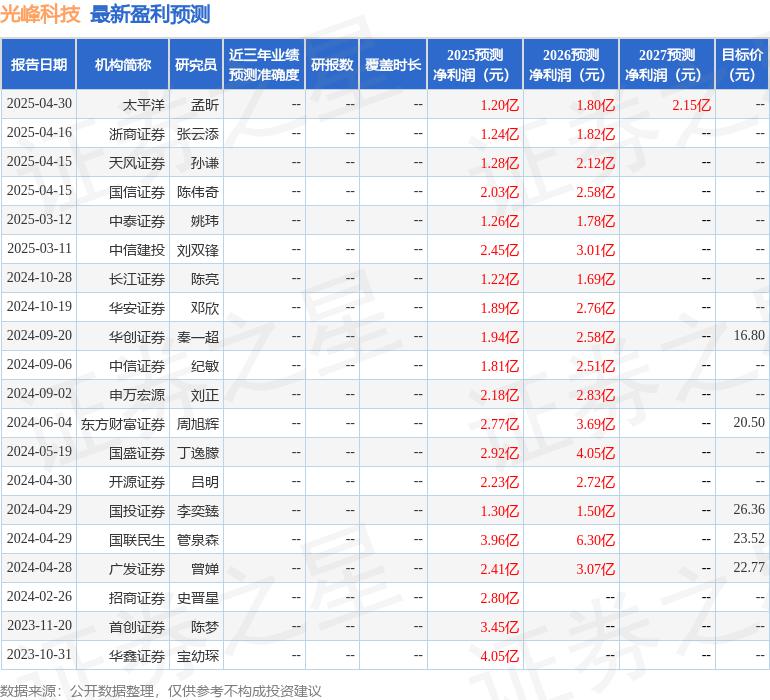Click the 4.05亿 forecast for 国盛证券
The height and width of the screenshot is (700, 770).
click(x=595, y=452)
